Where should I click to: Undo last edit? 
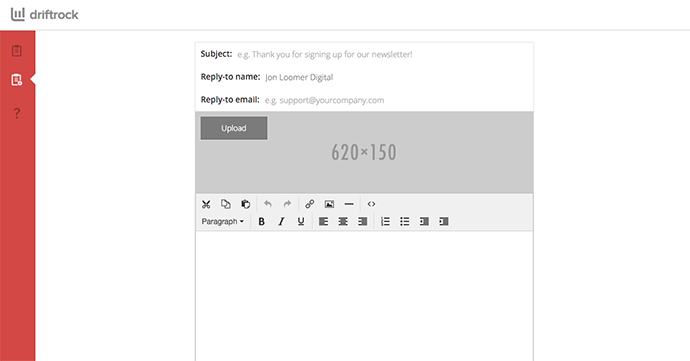[x=268, y=204]
